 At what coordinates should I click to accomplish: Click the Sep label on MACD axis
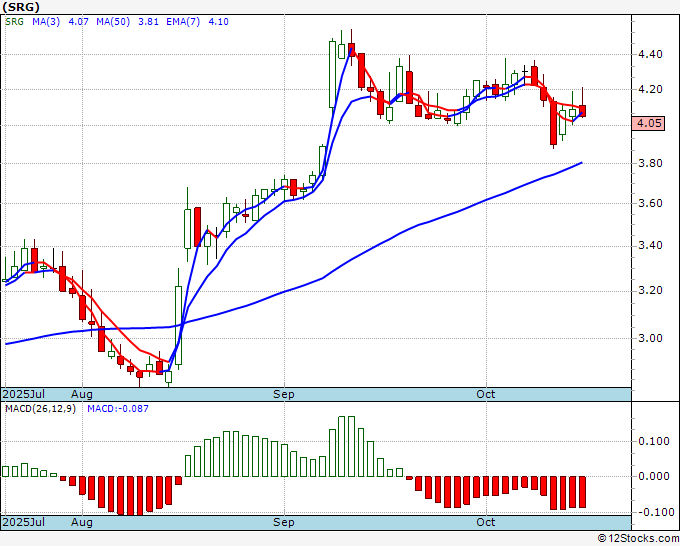[284, 523]
